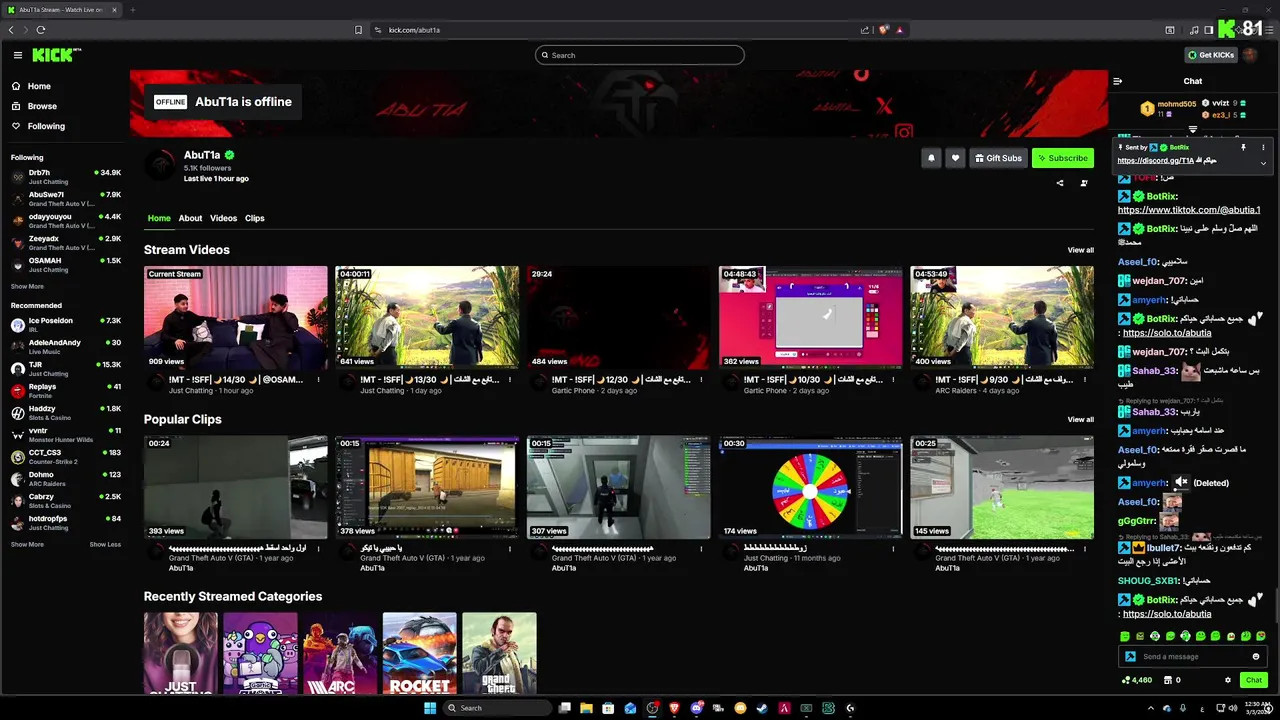Screen dimensions: 1280x720
Task: Click the KICK logo
Action: point(56,55)
